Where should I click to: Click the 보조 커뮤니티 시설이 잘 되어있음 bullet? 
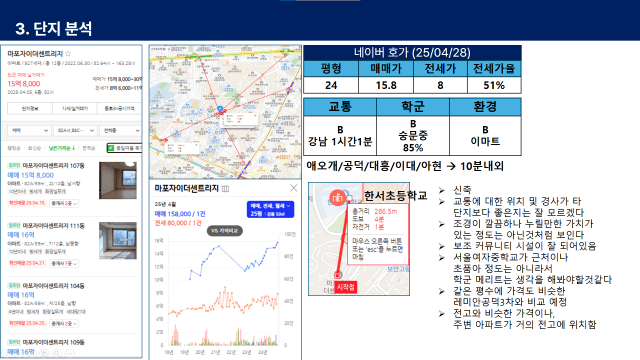pyautogui.click(x=524, y=246)
